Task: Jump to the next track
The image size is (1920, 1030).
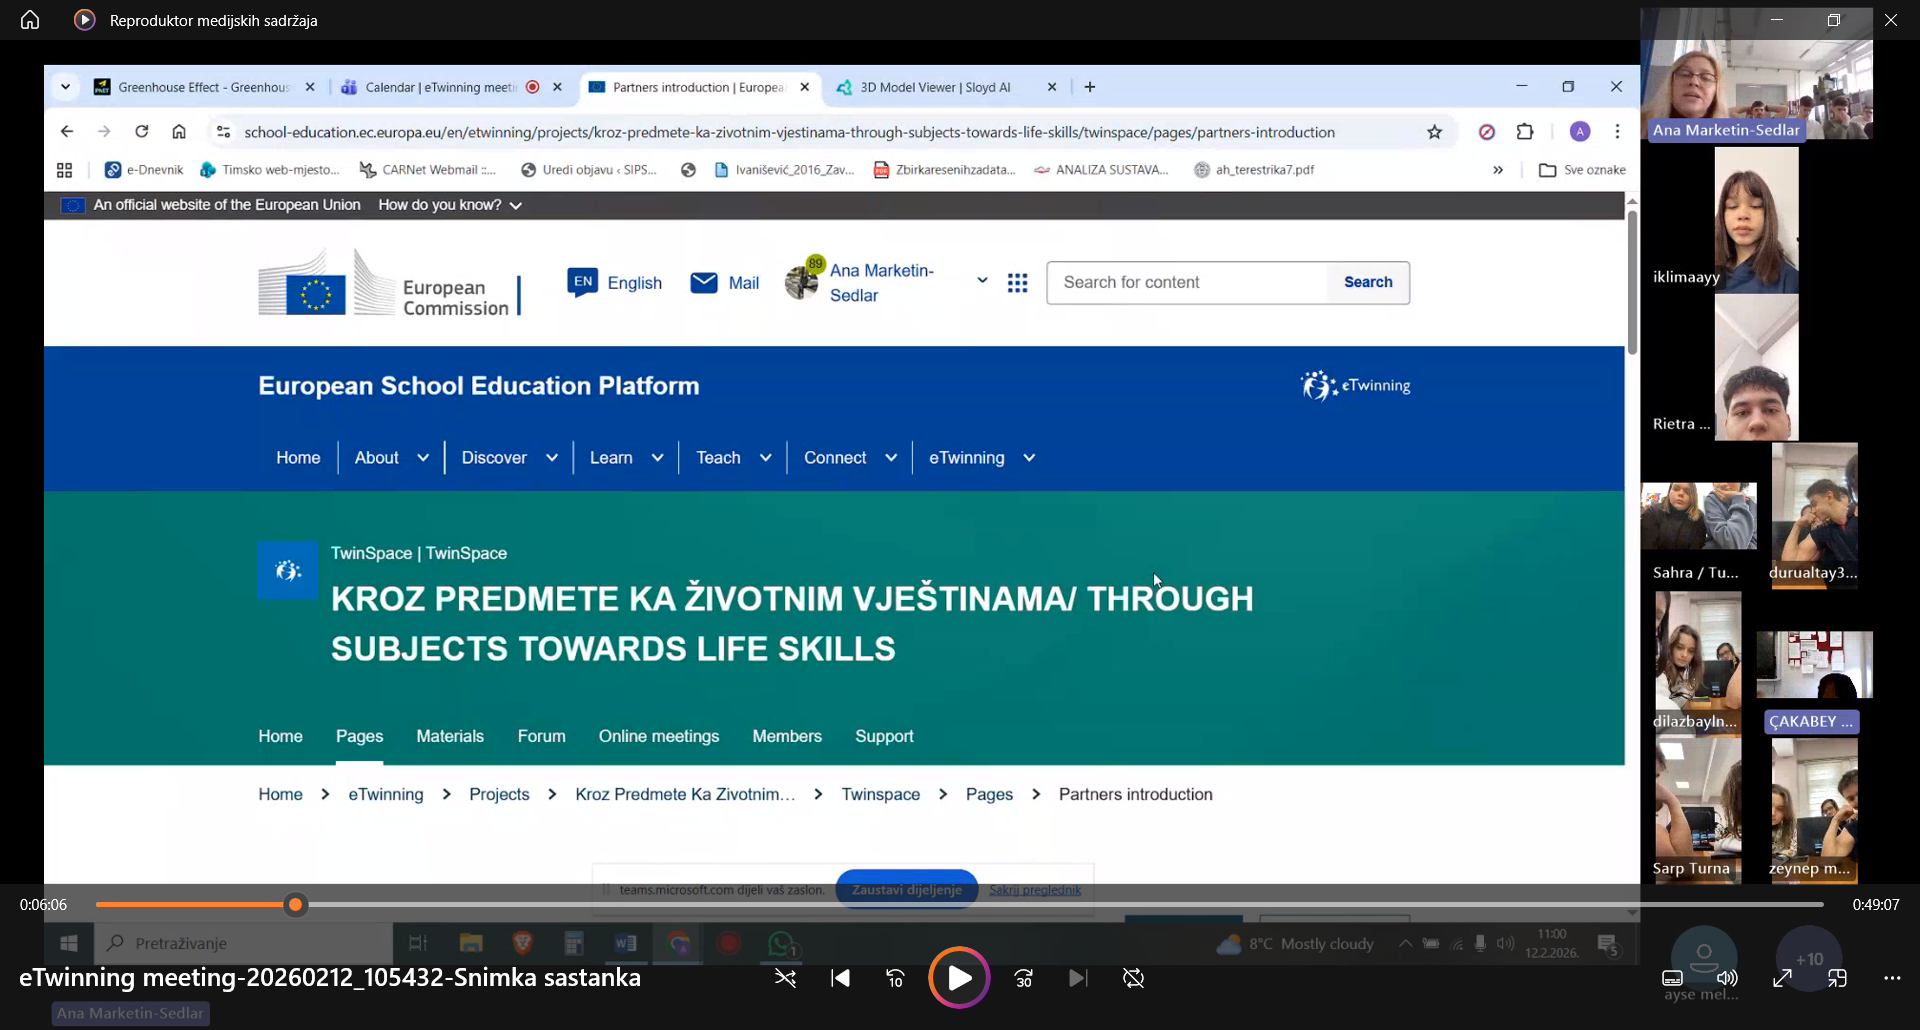Action: (1077, 979)
